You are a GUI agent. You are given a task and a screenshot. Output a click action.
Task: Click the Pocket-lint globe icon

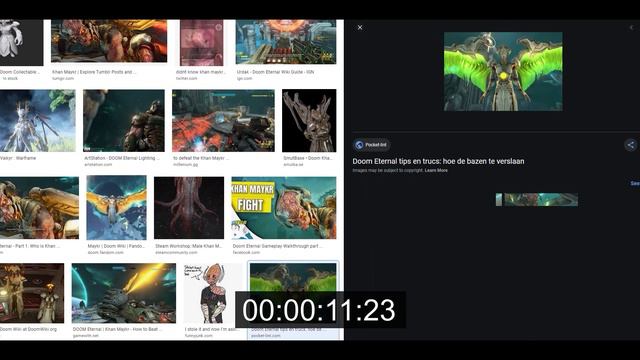359,144
